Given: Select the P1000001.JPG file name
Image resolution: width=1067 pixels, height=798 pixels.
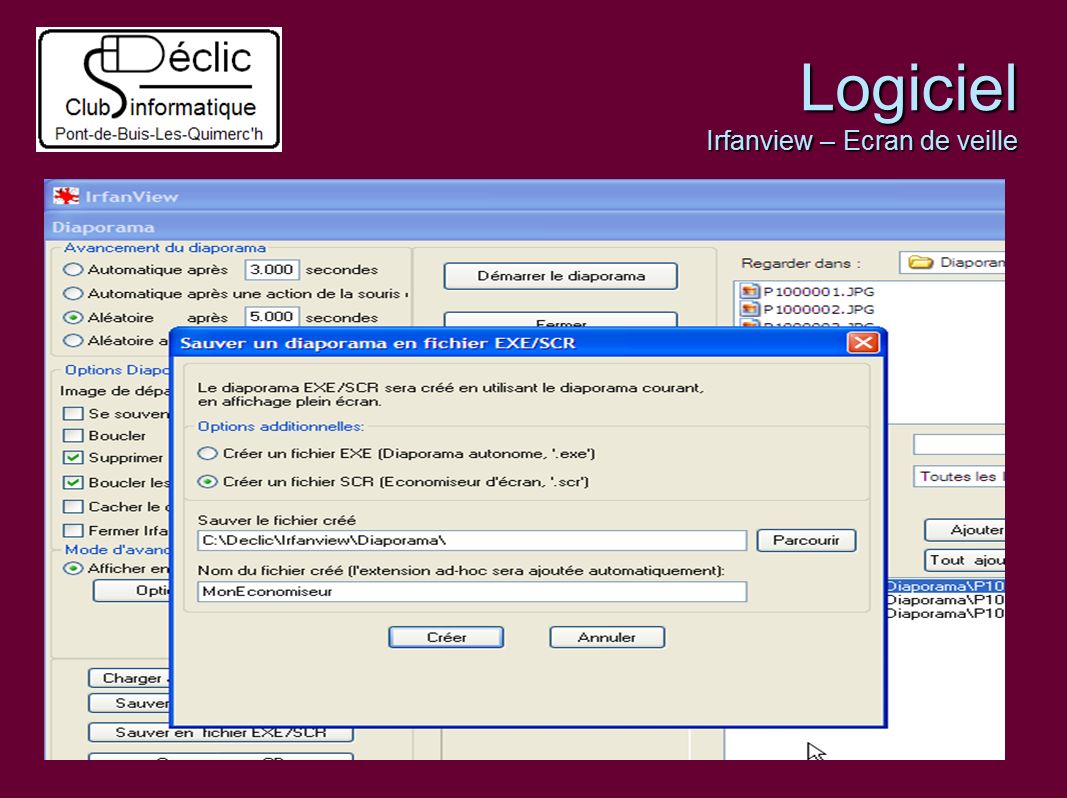Looking at the screenshot, I should click(819, 292).
